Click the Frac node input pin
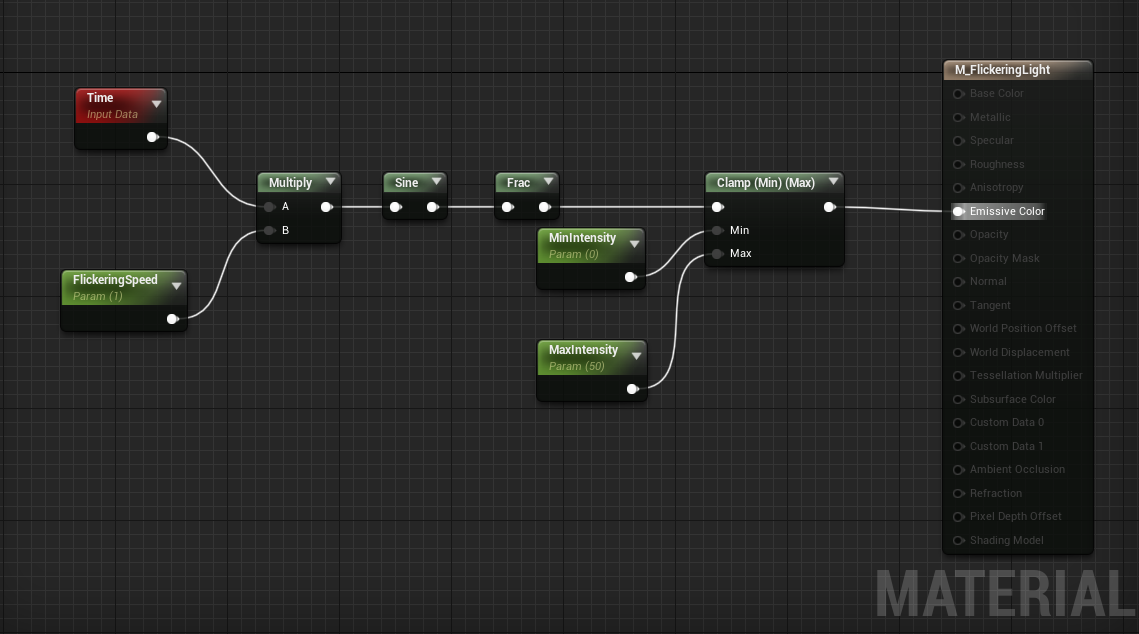Viewport: 1139px width, 634px height. point(508,207)
